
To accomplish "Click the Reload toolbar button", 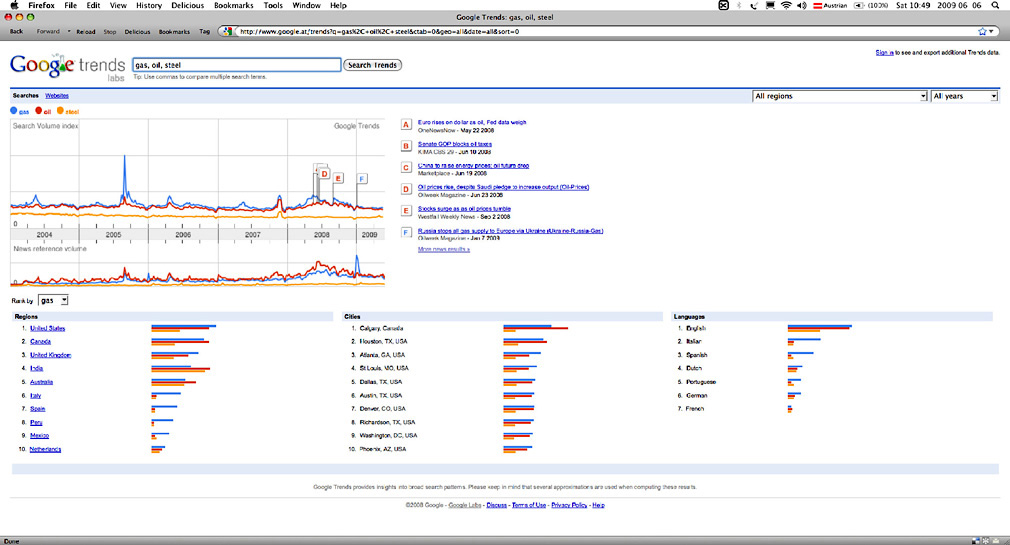I will pos(86,31).
